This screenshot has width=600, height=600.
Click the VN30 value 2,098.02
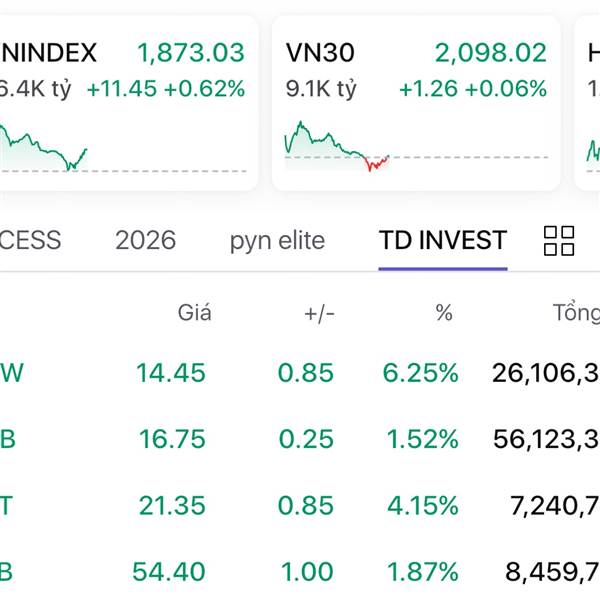(x=490, y=52)
